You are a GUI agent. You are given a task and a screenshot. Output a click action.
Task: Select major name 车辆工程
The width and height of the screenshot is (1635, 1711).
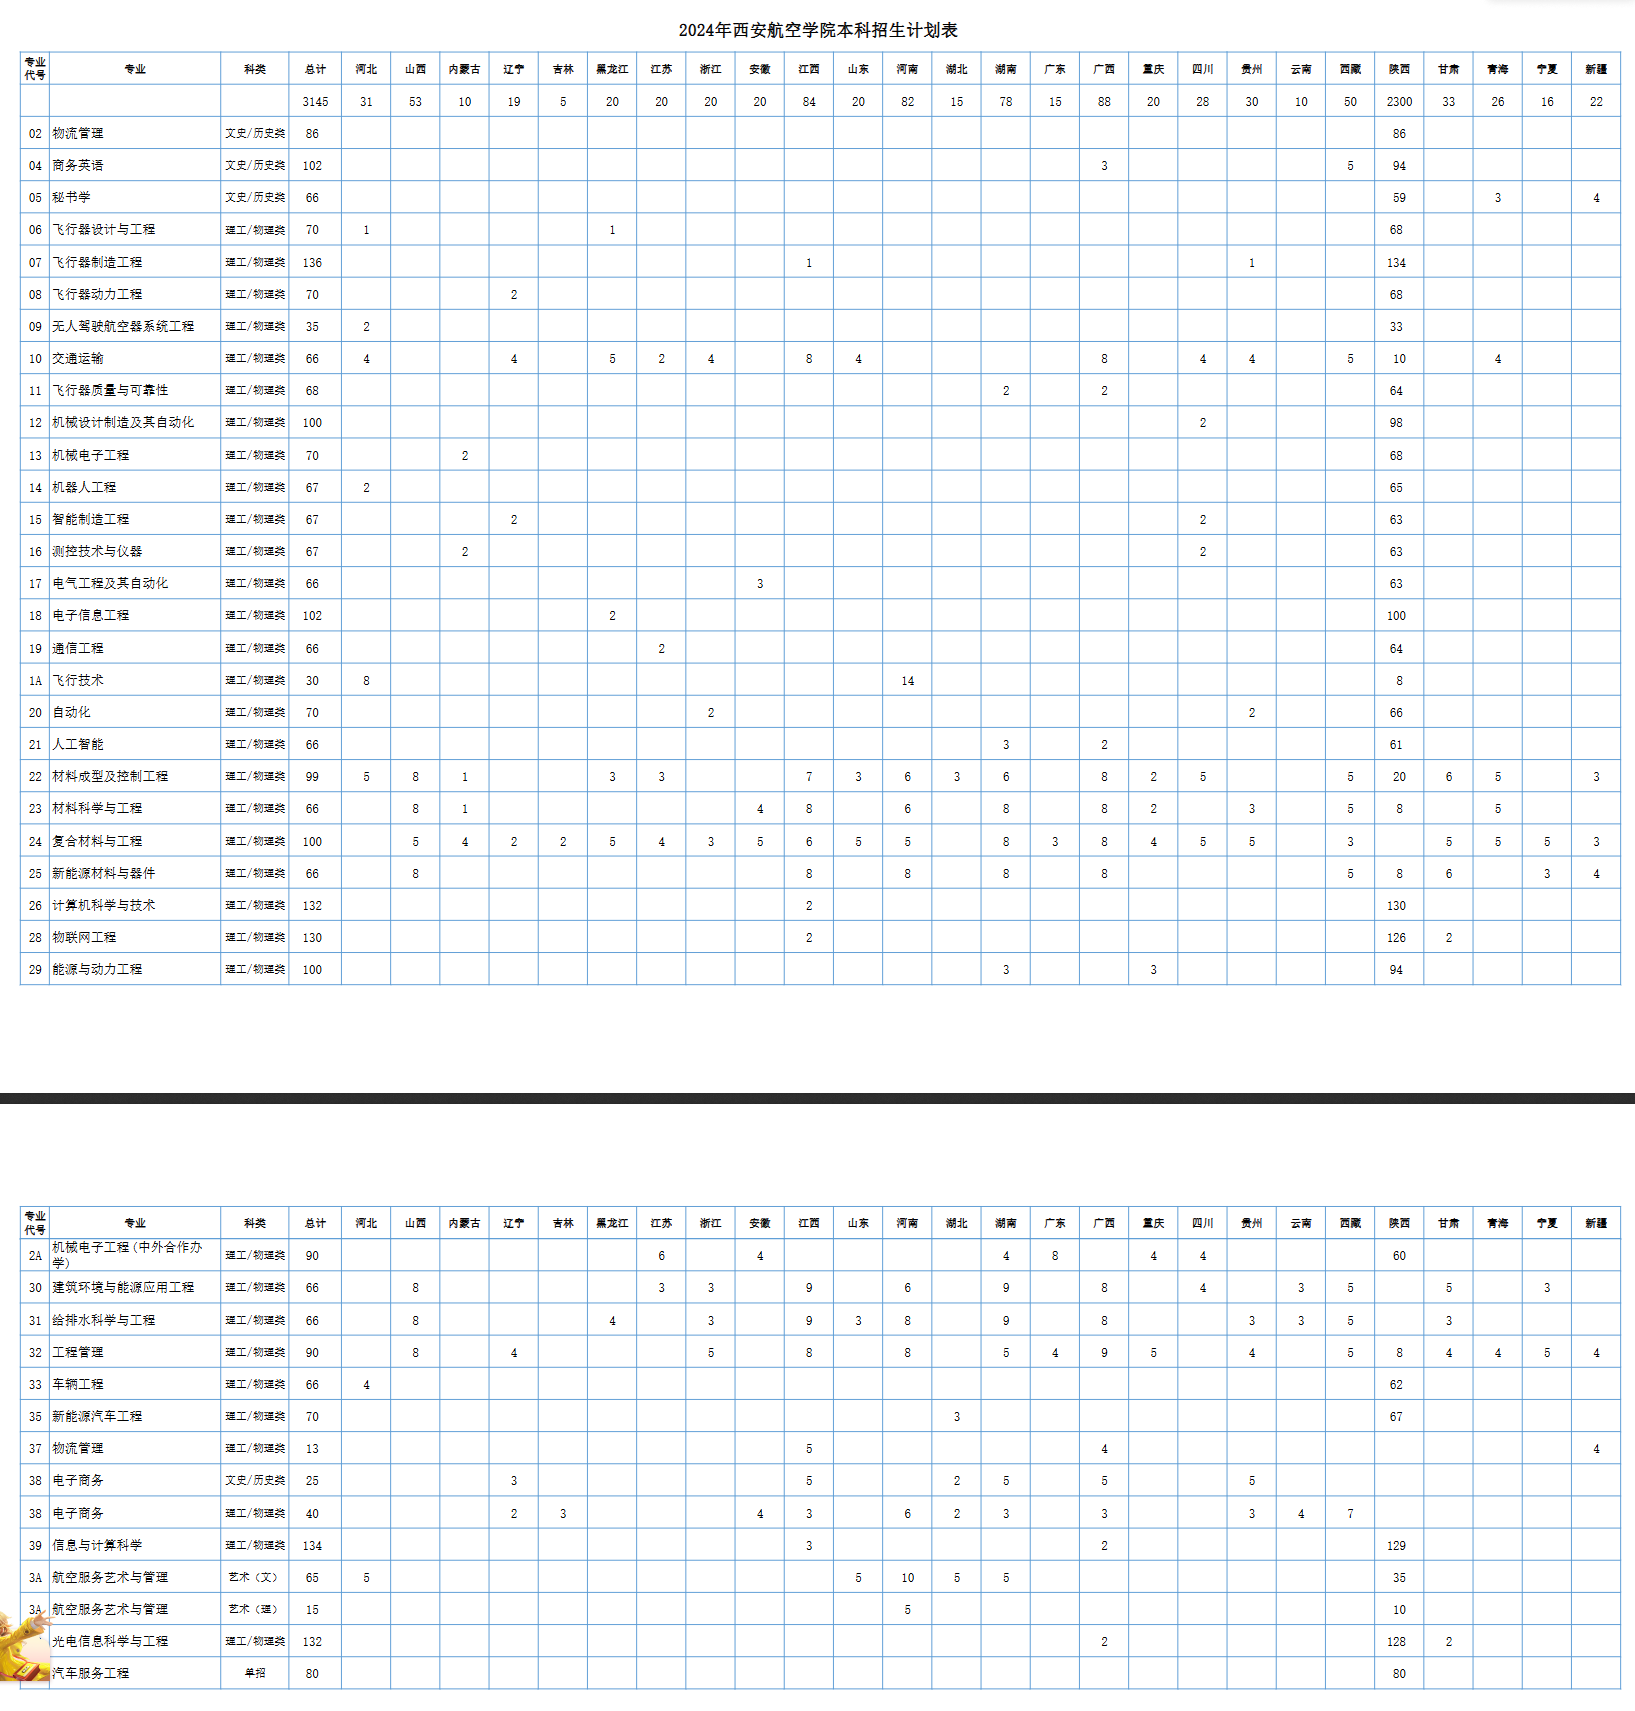78,1385
